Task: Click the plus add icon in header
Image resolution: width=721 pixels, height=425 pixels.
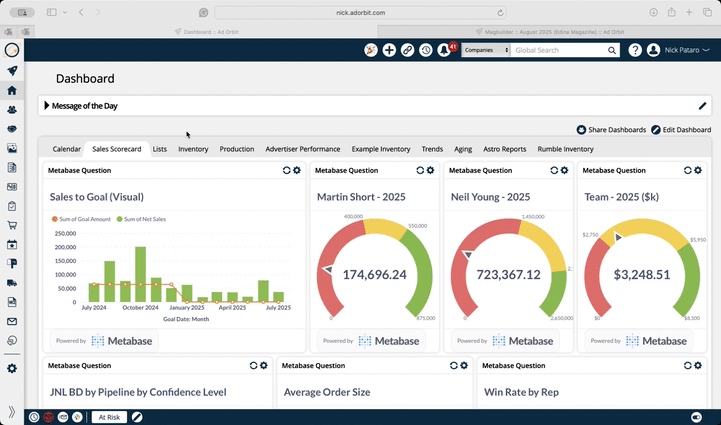Action: tap(389, 50)
